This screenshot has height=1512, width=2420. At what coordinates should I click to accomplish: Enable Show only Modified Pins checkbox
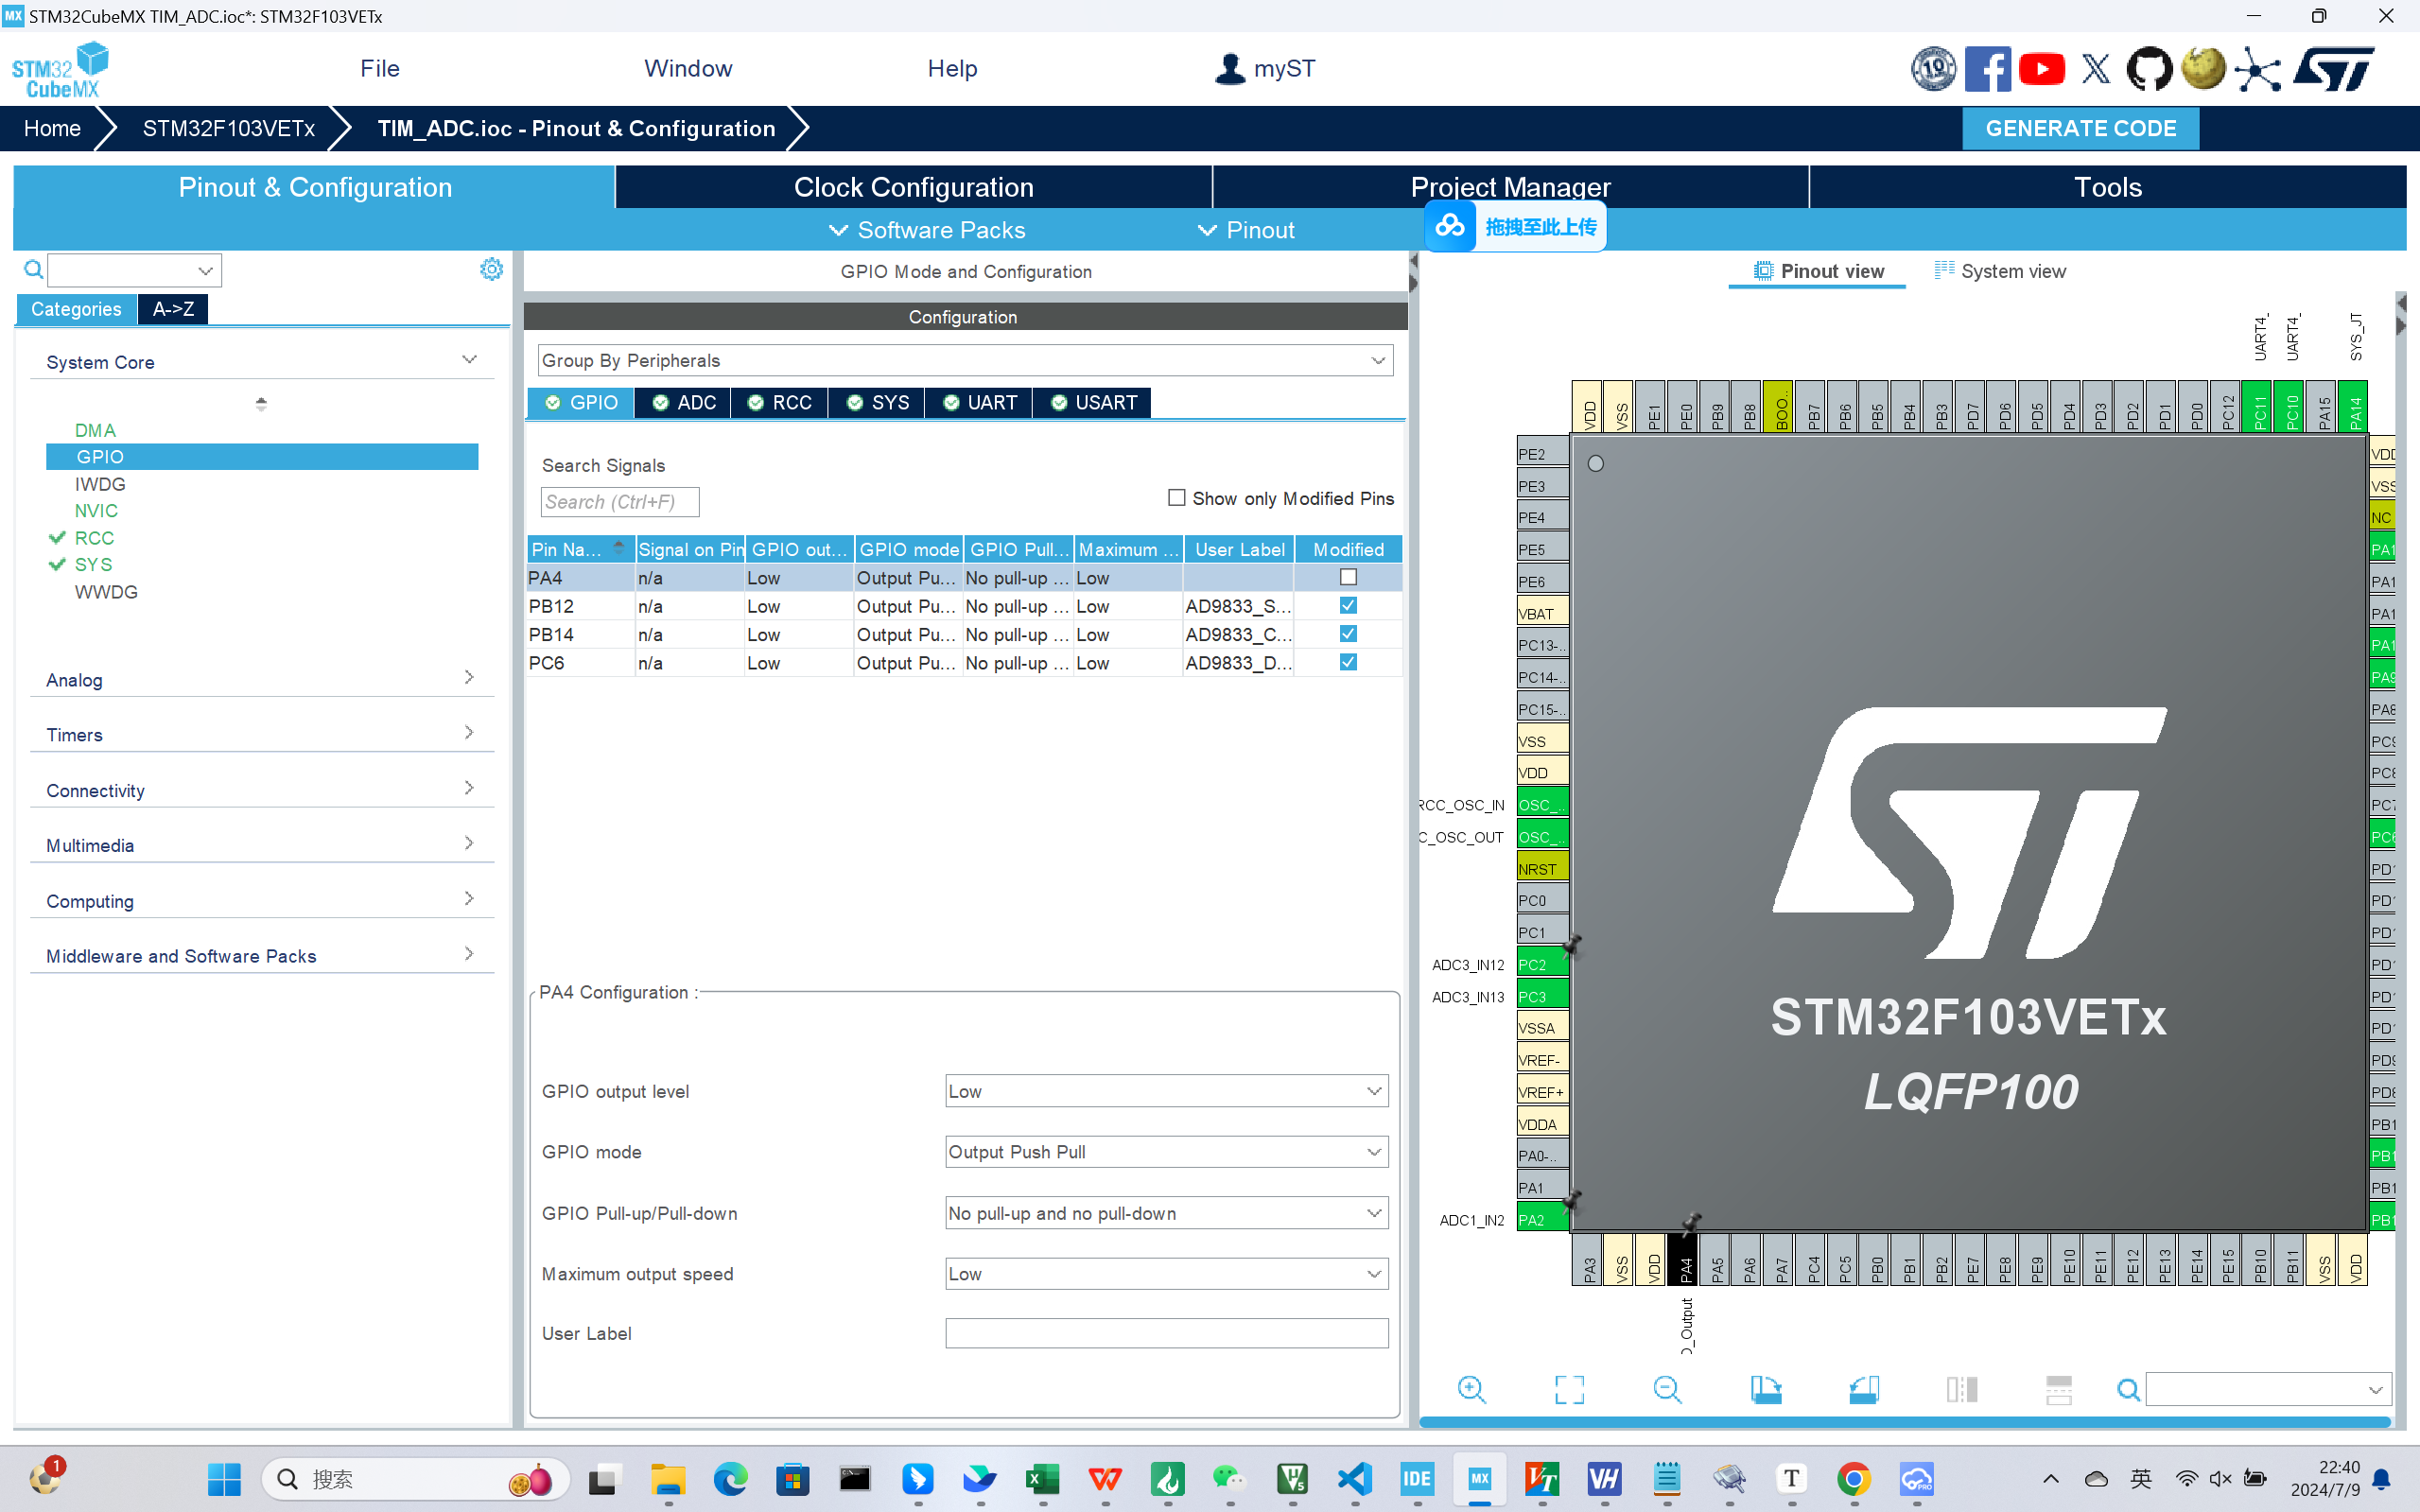pyautogui.click(x=1177, y=498)
